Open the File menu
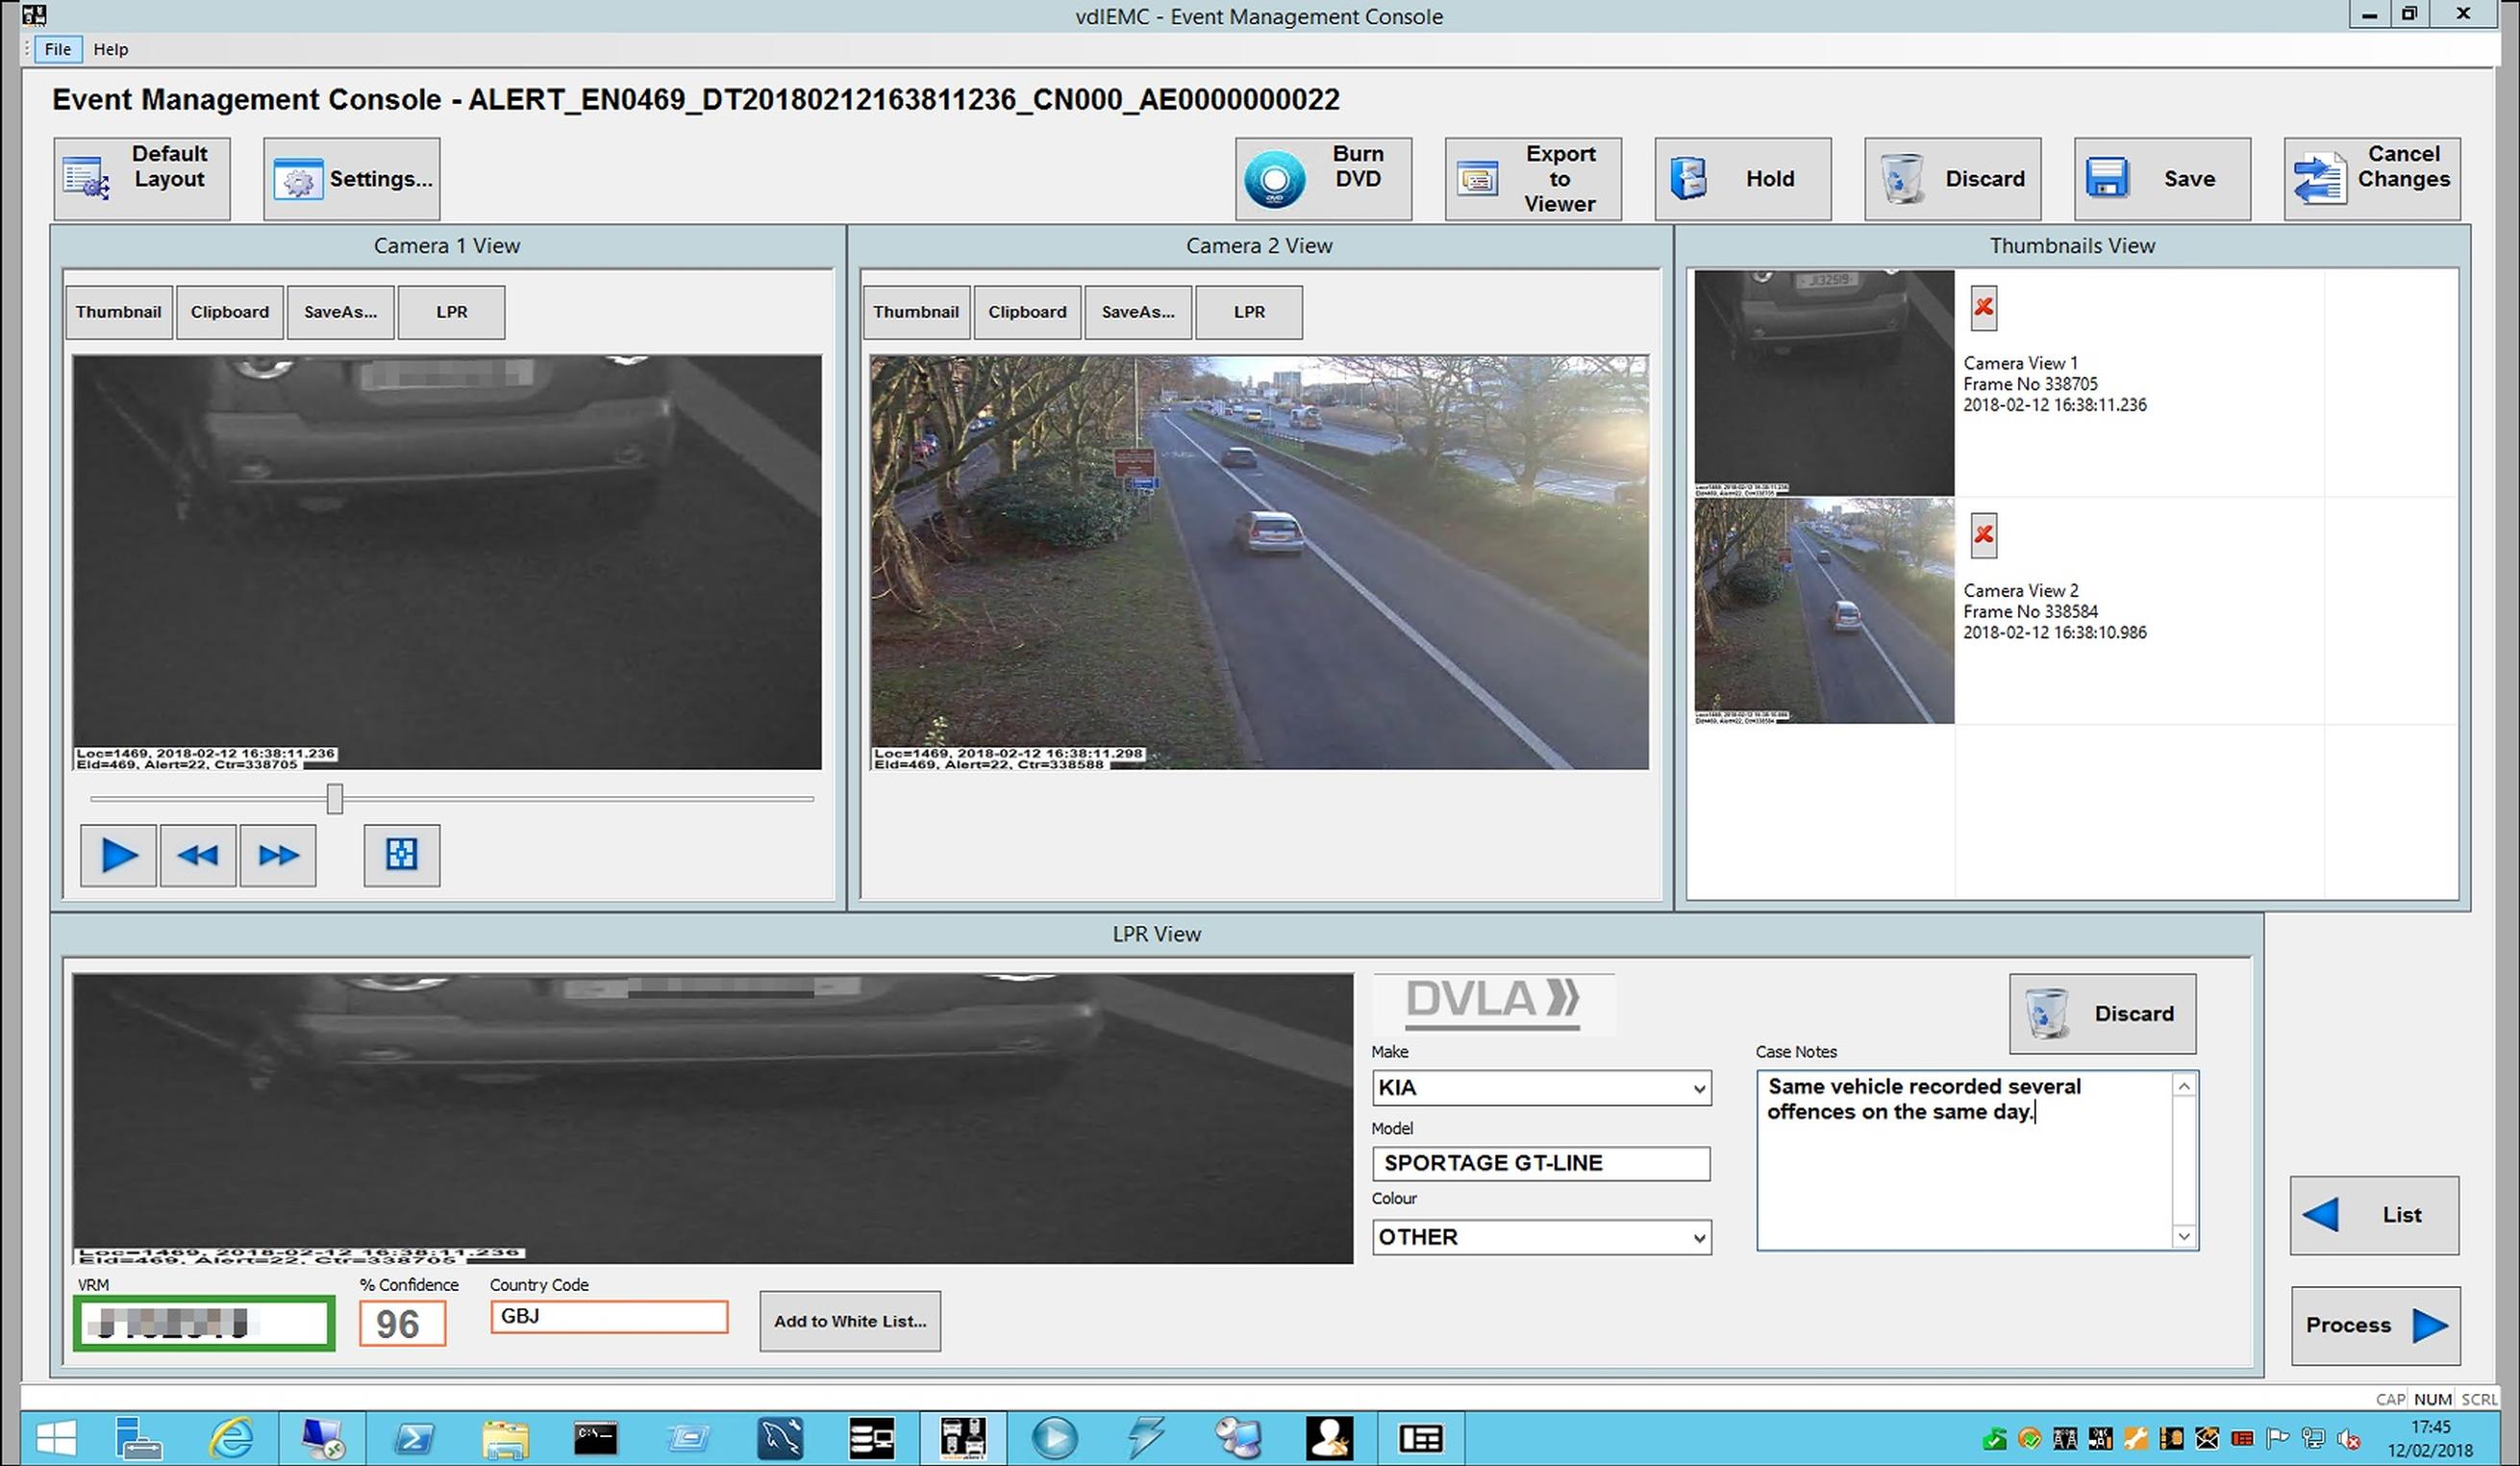 pos(57,49)
